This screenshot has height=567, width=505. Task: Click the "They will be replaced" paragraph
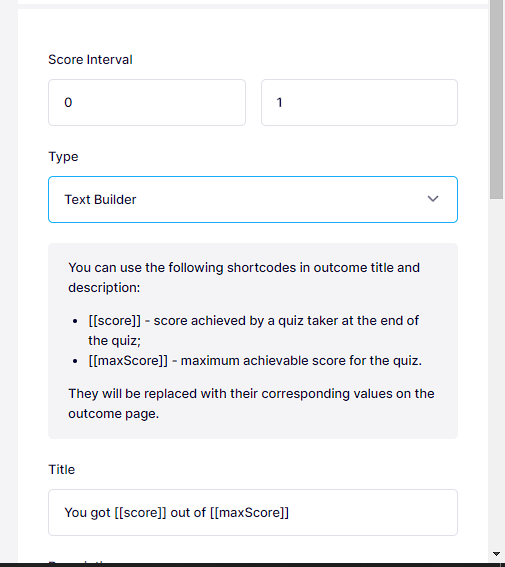tap(251, 404)
